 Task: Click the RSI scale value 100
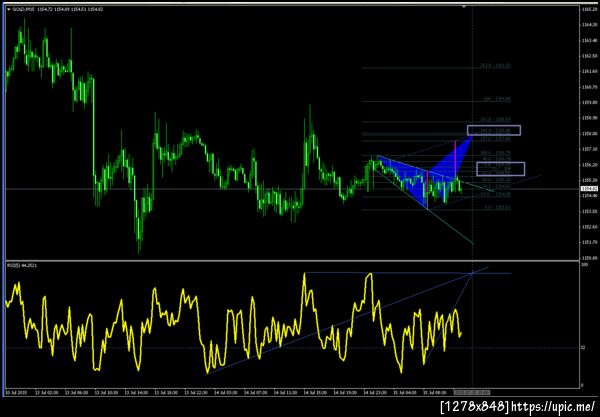[584, 264]
